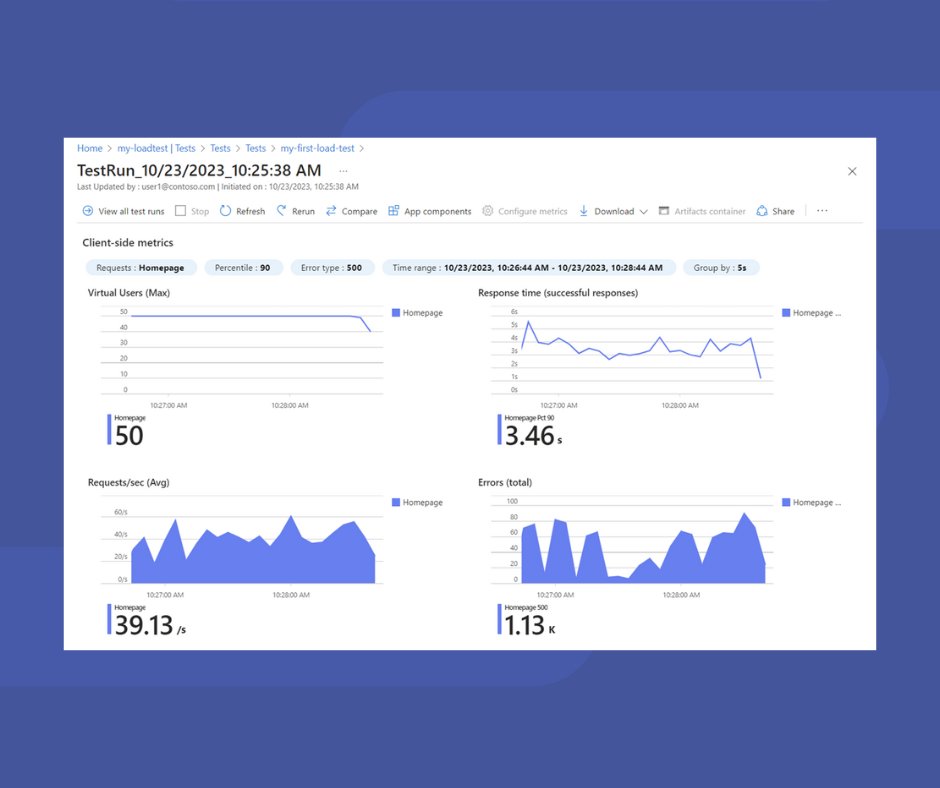Viewport: 940px width, 788px height.
Task: Click the Refresh icon
Action: coord(227,211)
